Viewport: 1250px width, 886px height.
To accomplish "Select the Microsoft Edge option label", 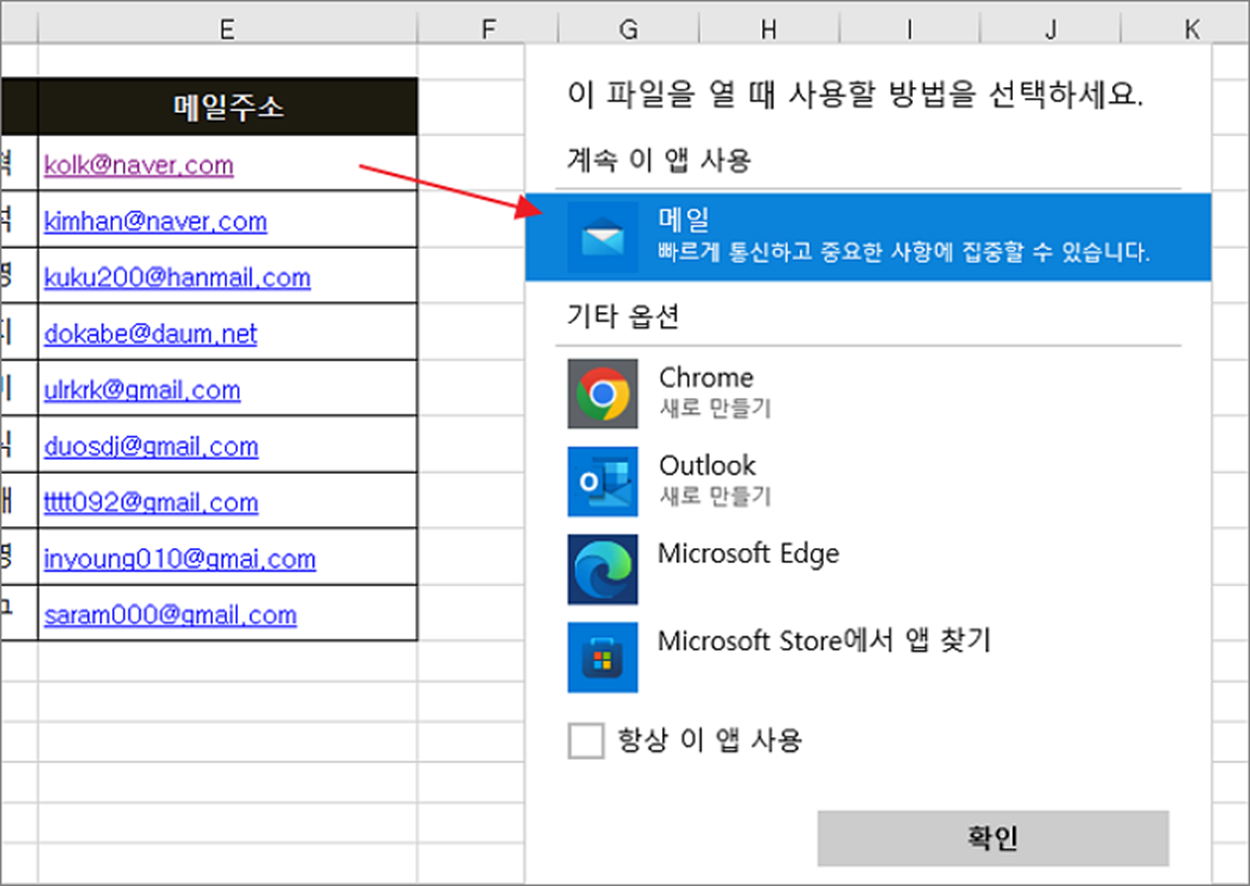I will tap(748, 553).
